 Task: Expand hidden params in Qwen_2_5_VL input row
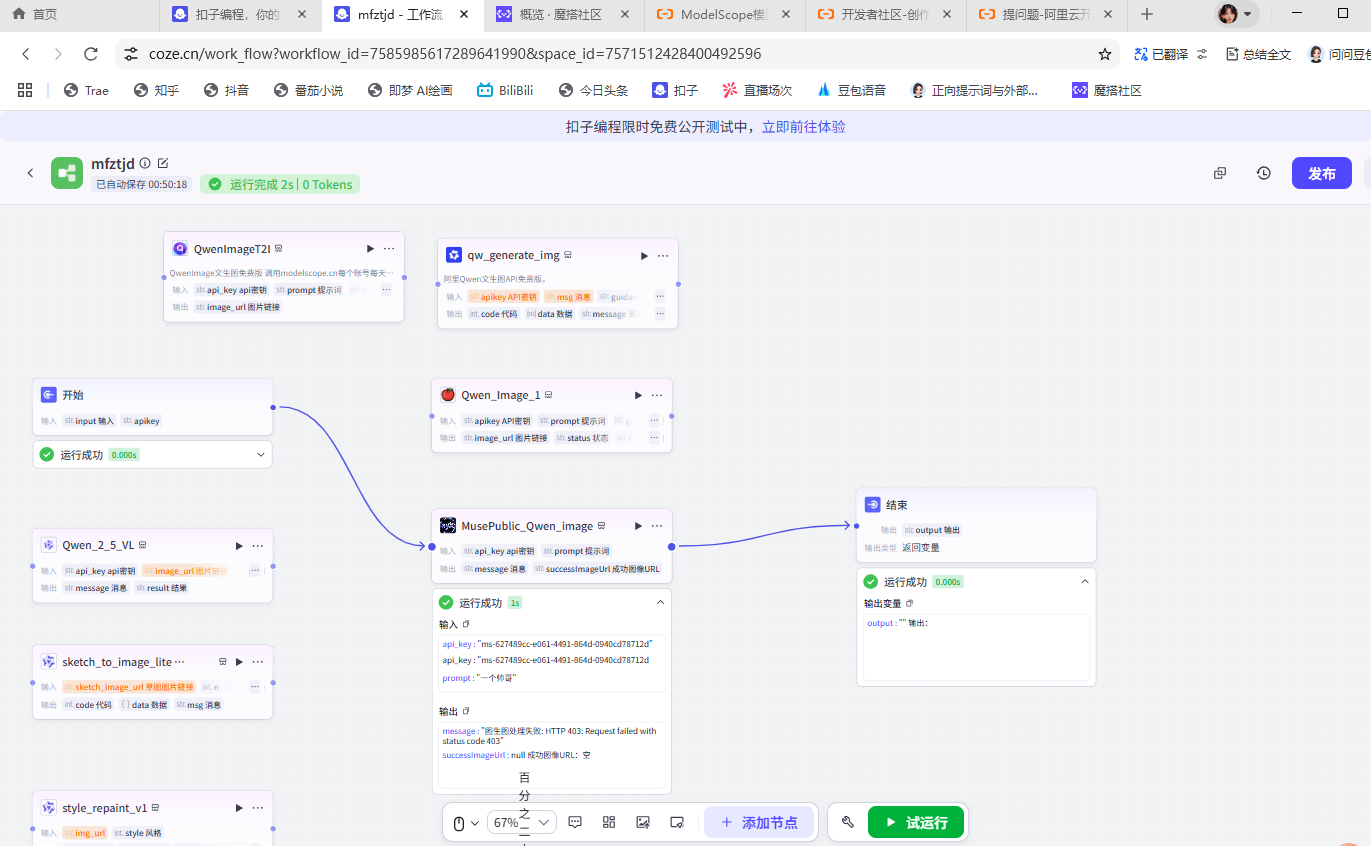254,570
